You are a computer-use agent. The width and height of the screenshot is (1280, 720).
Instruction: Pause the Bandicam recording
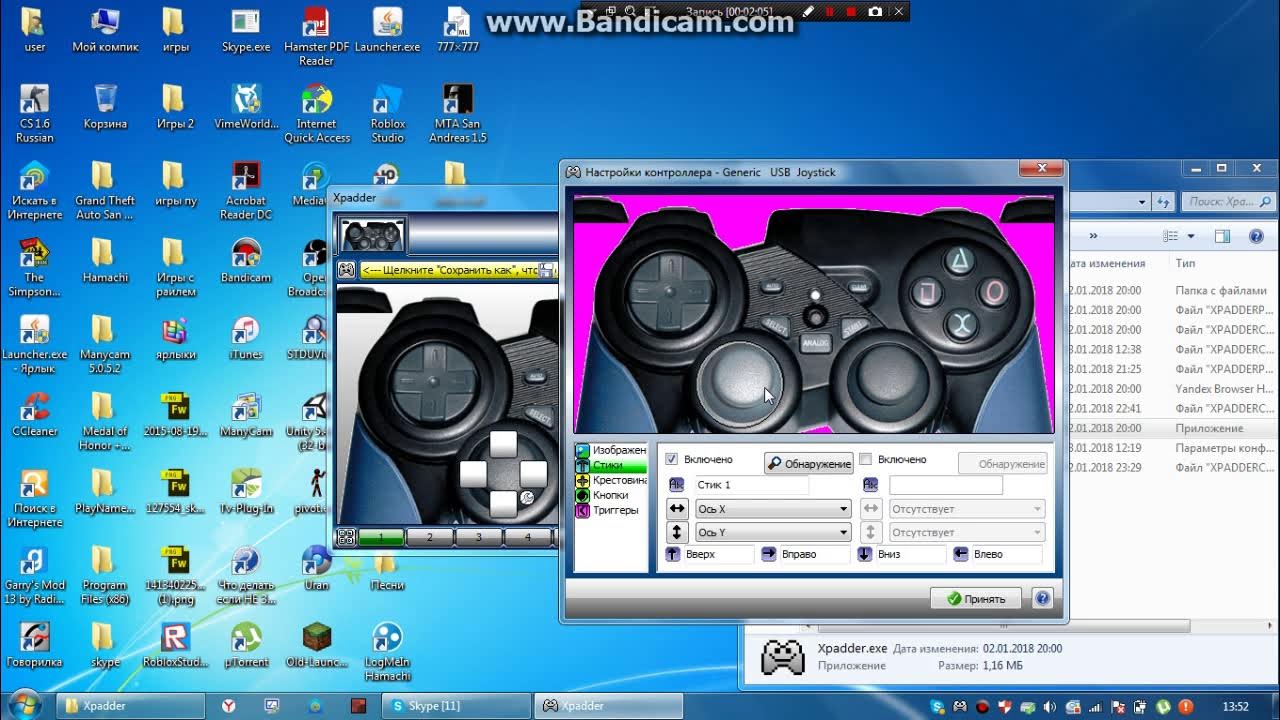tap(829, 12)
